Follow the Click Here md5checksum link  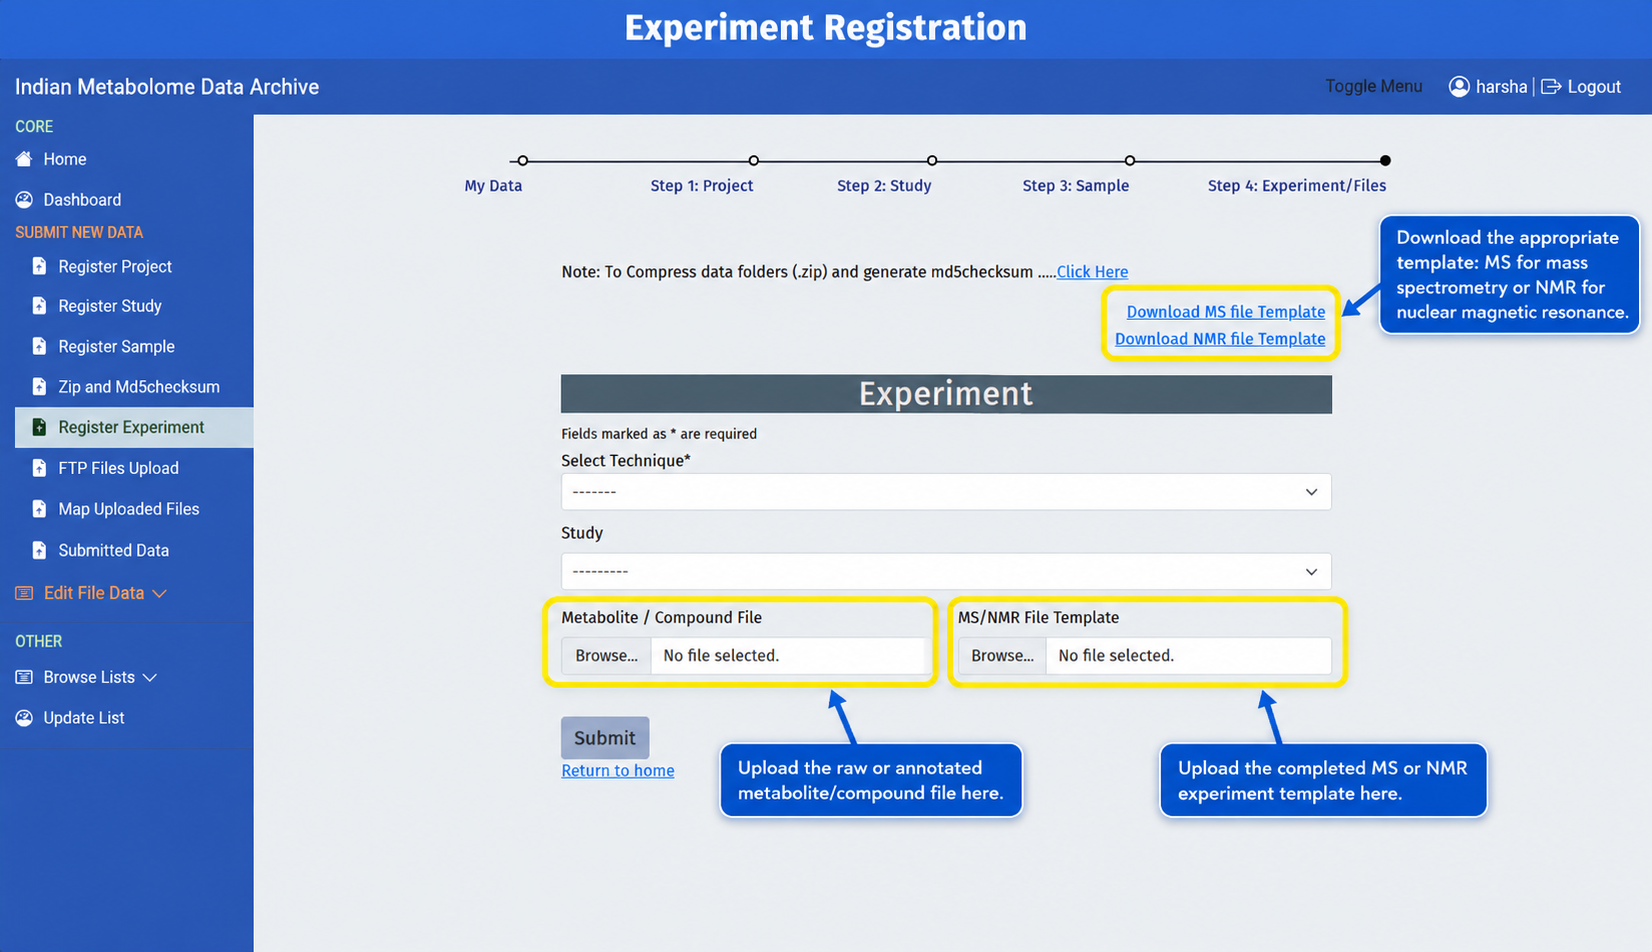click(1092, 272)
